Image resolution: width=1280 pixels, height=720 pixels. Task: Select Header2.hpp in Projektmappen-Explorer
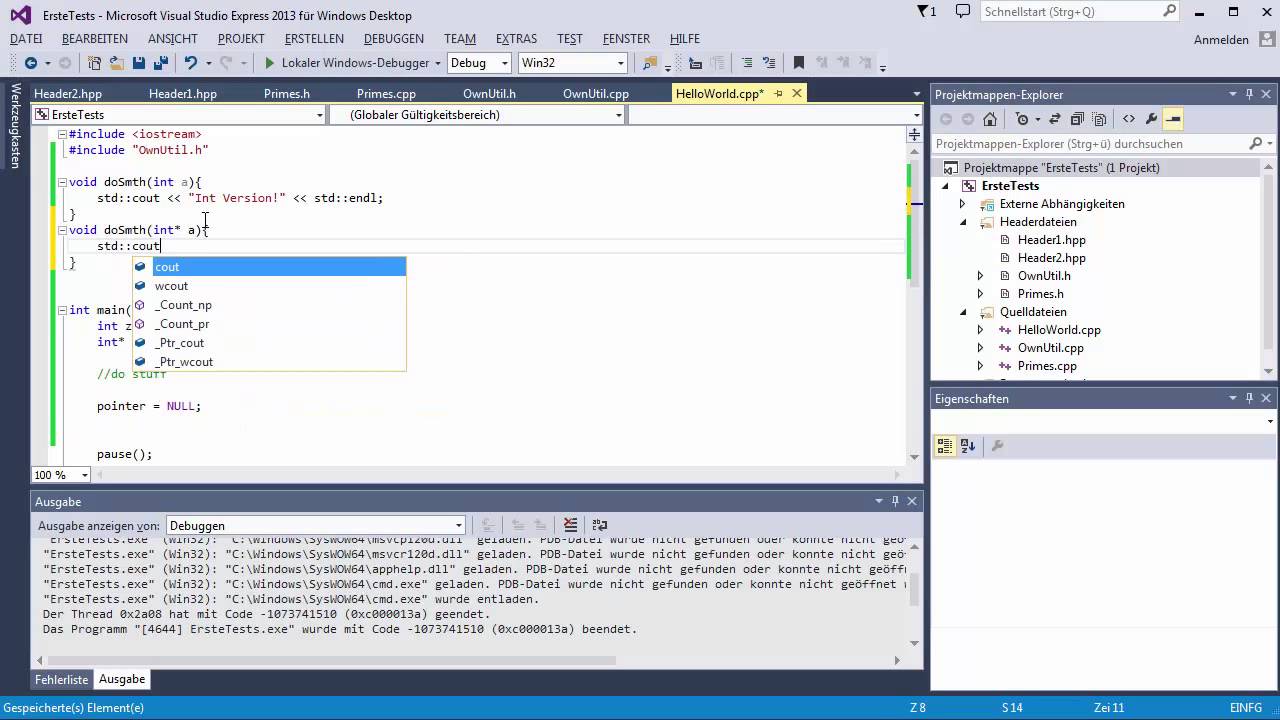[1051, 258]
